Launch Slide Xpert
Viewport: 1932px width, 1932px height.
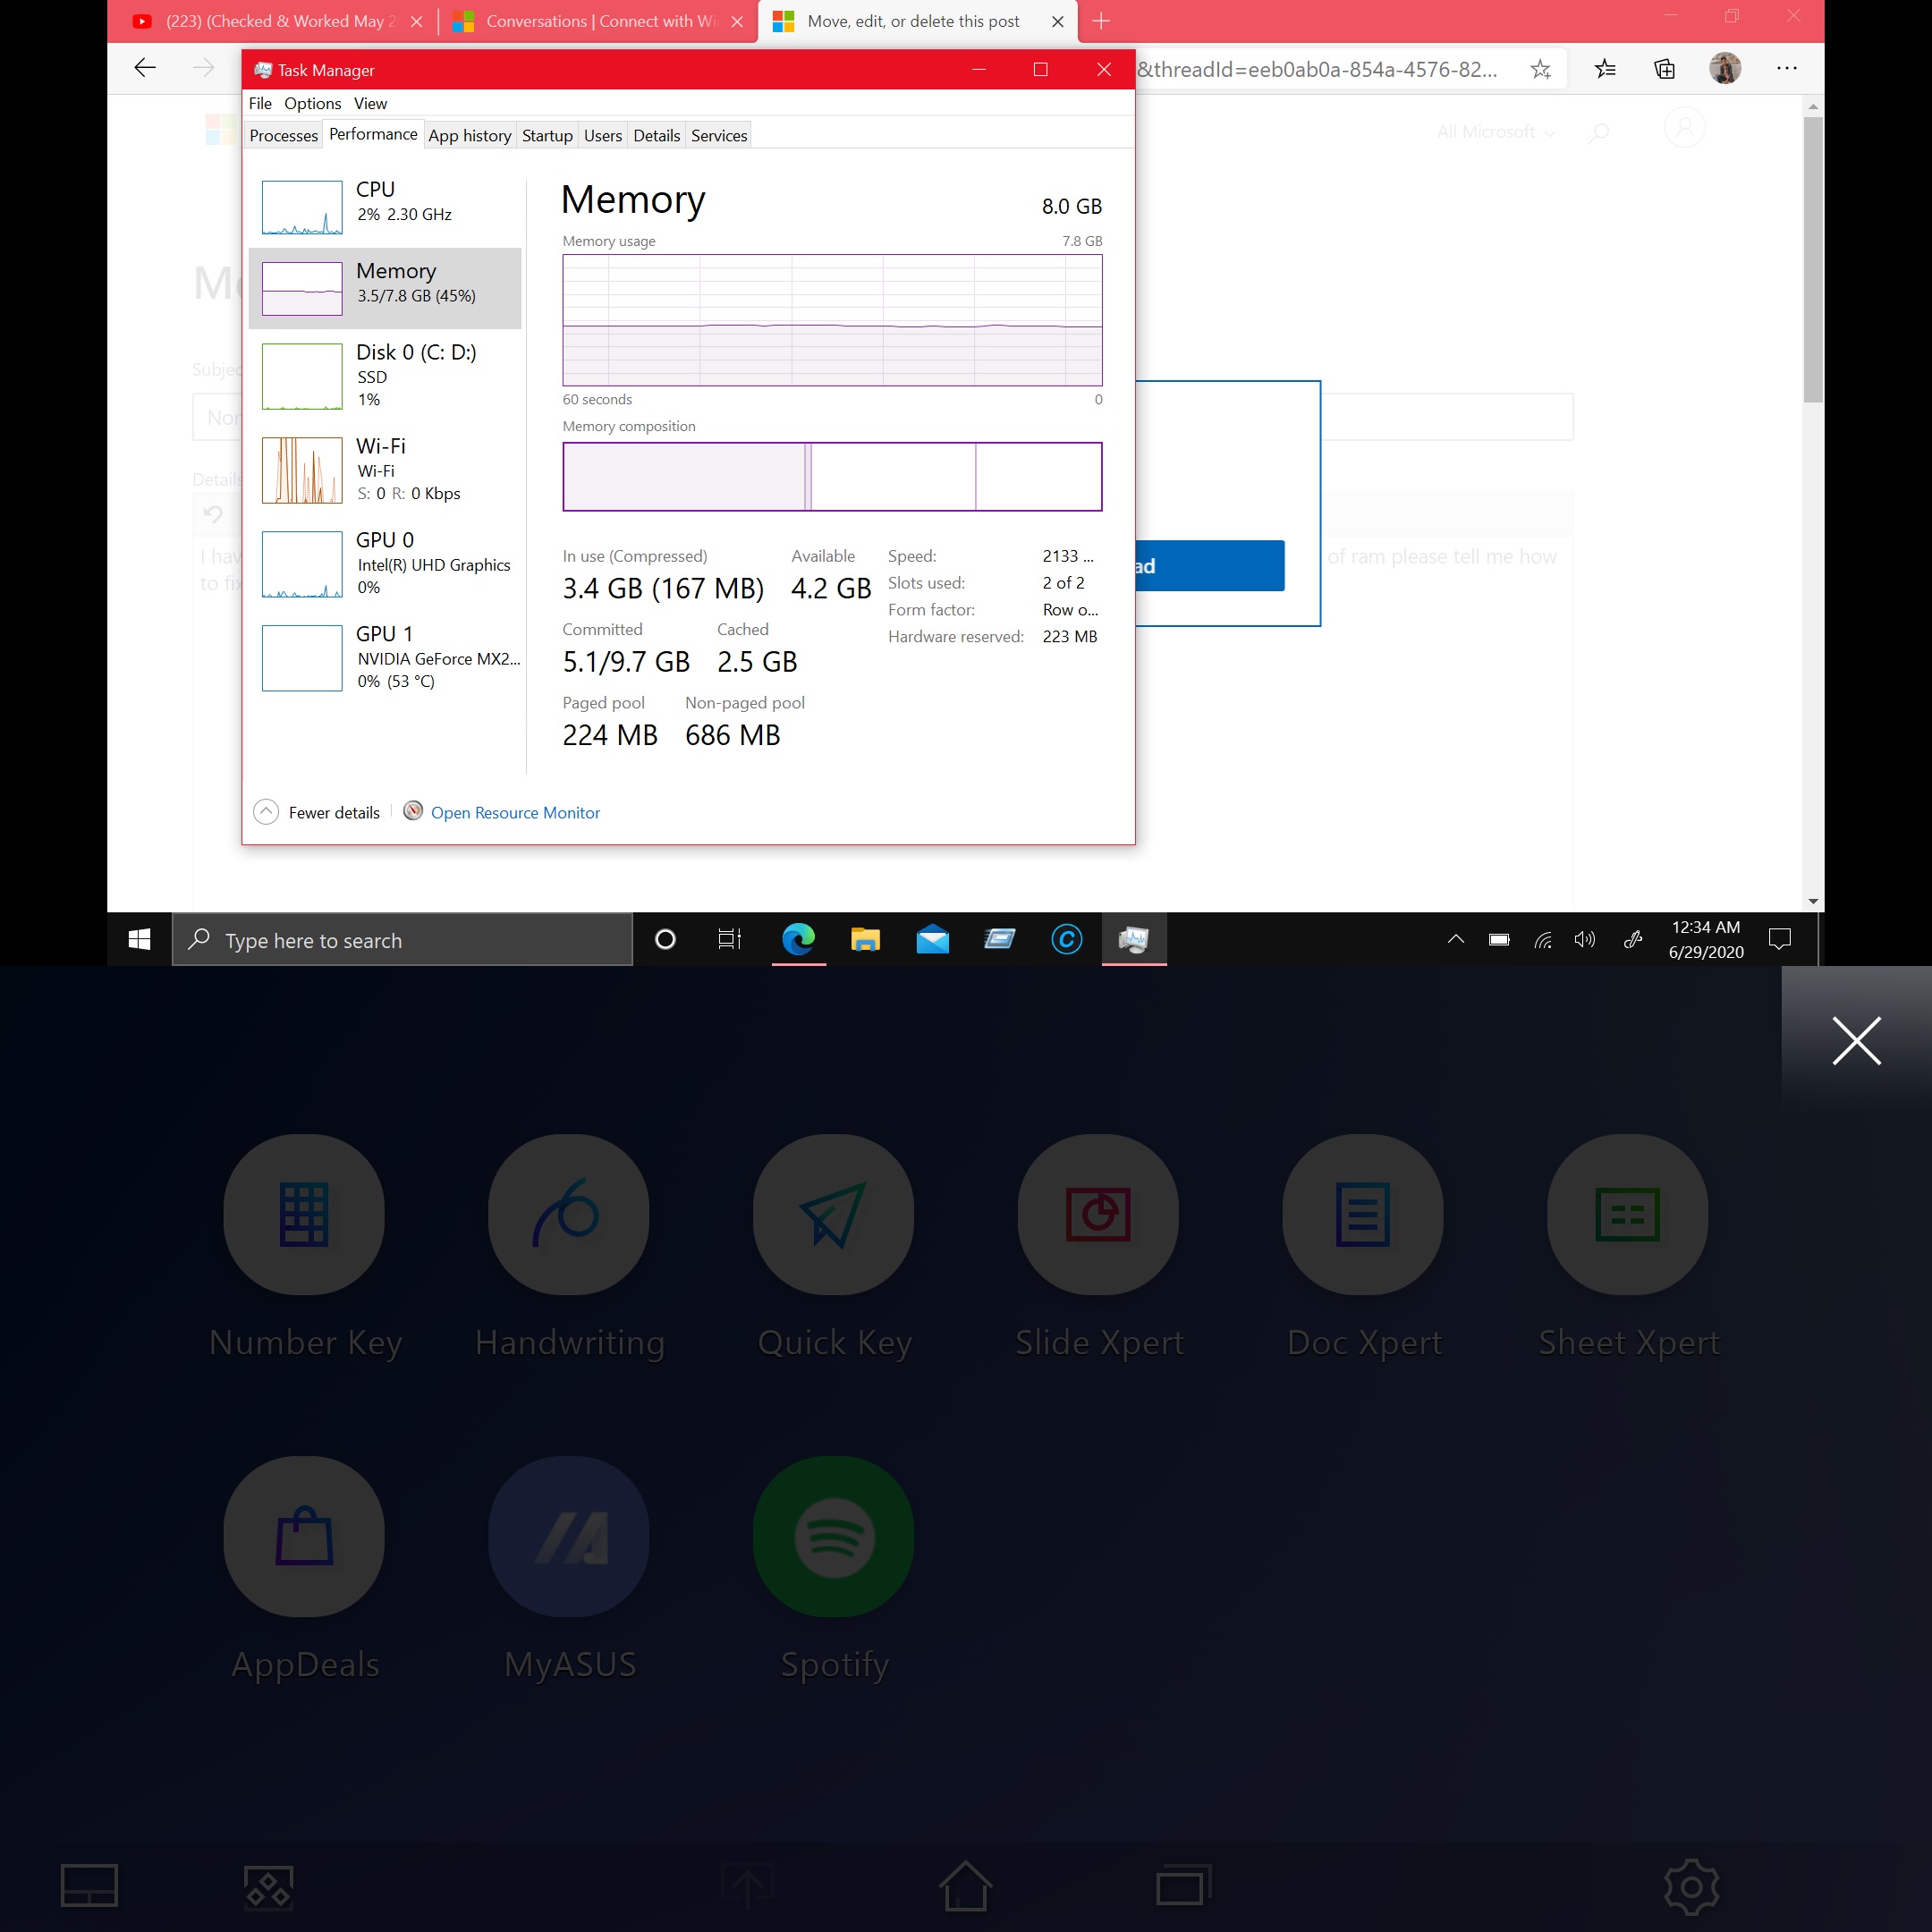click(x=1098, y=1214)
